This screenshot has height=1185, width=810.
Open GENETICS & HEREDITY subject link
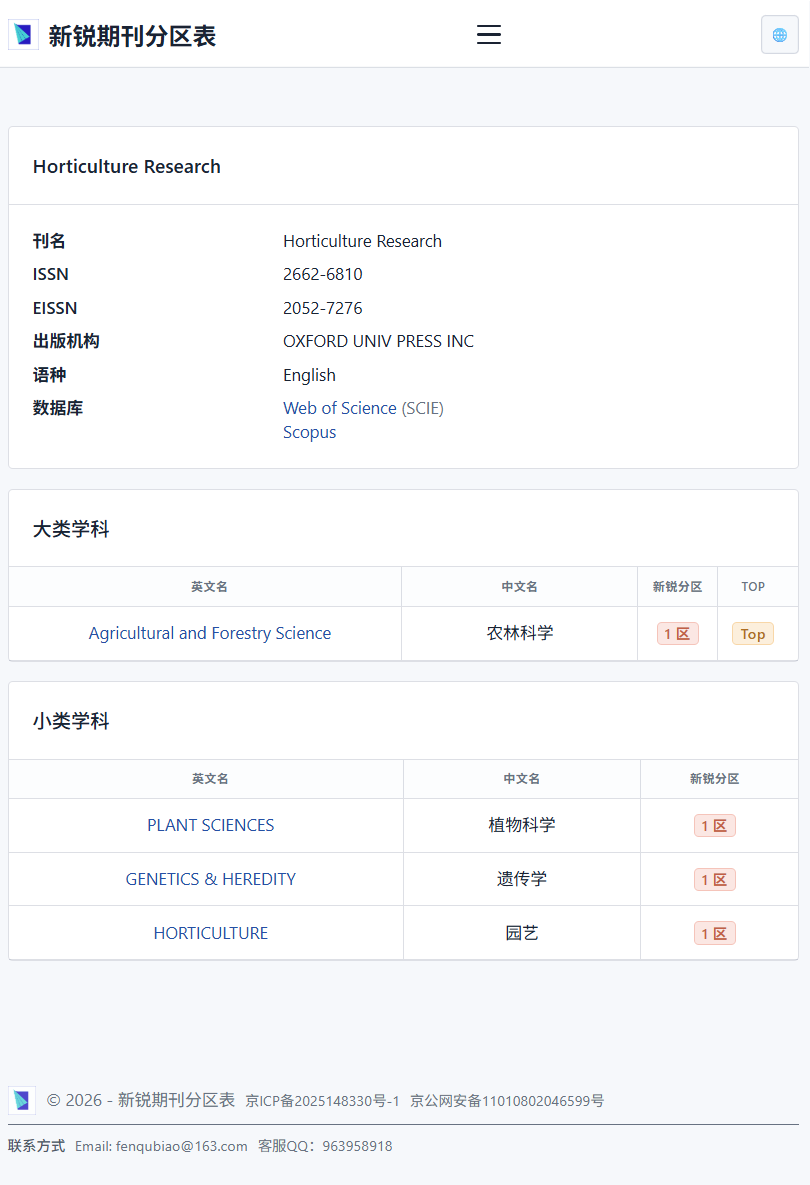point(210,879)
